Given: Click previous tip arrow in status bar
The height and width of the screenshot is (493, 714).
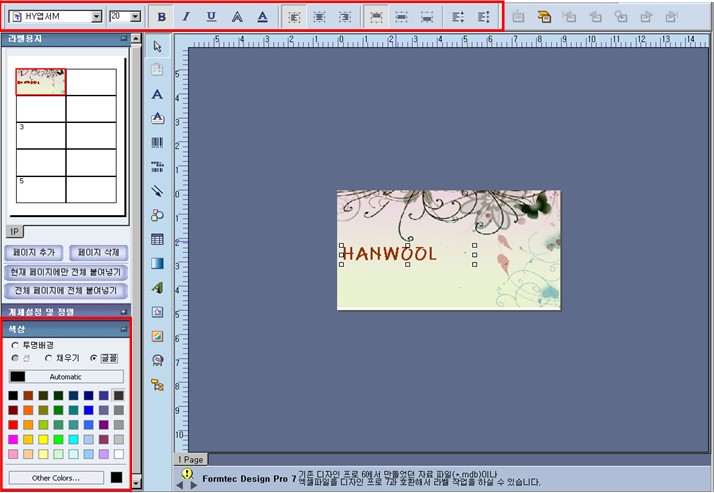Looking at the screenshot, I should point(180,486).
